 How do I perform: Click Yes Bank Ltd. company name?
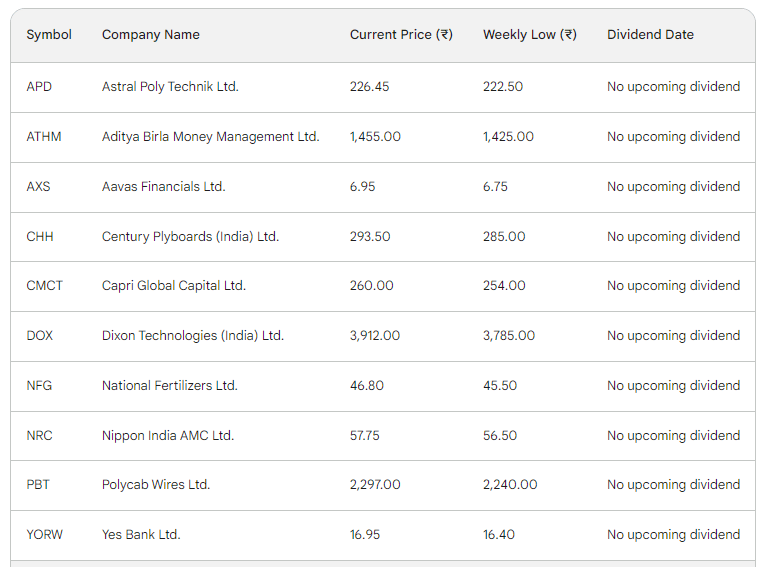141,535
